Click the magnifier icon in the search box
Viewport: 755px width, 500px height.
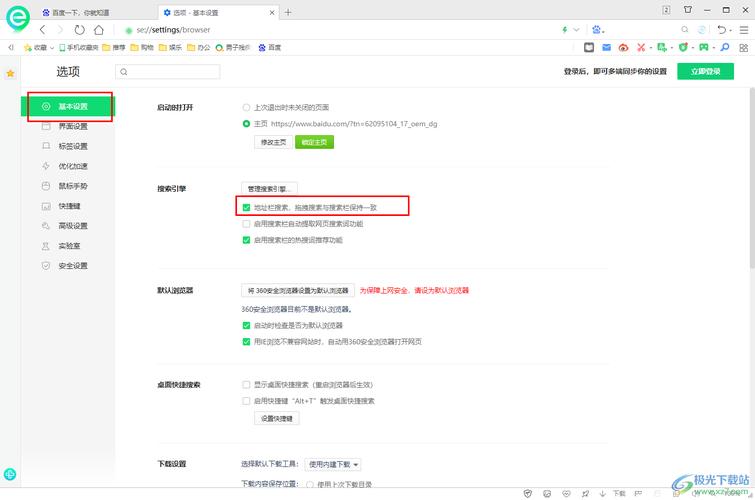click(x=685, y=30)
